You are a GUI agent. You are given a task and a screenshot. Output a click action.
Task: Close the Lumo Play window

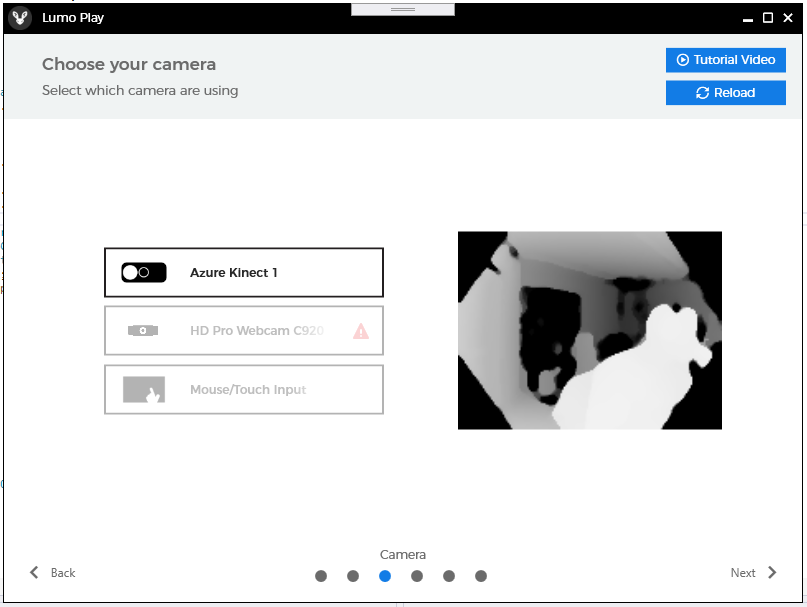tap(787, 18)
